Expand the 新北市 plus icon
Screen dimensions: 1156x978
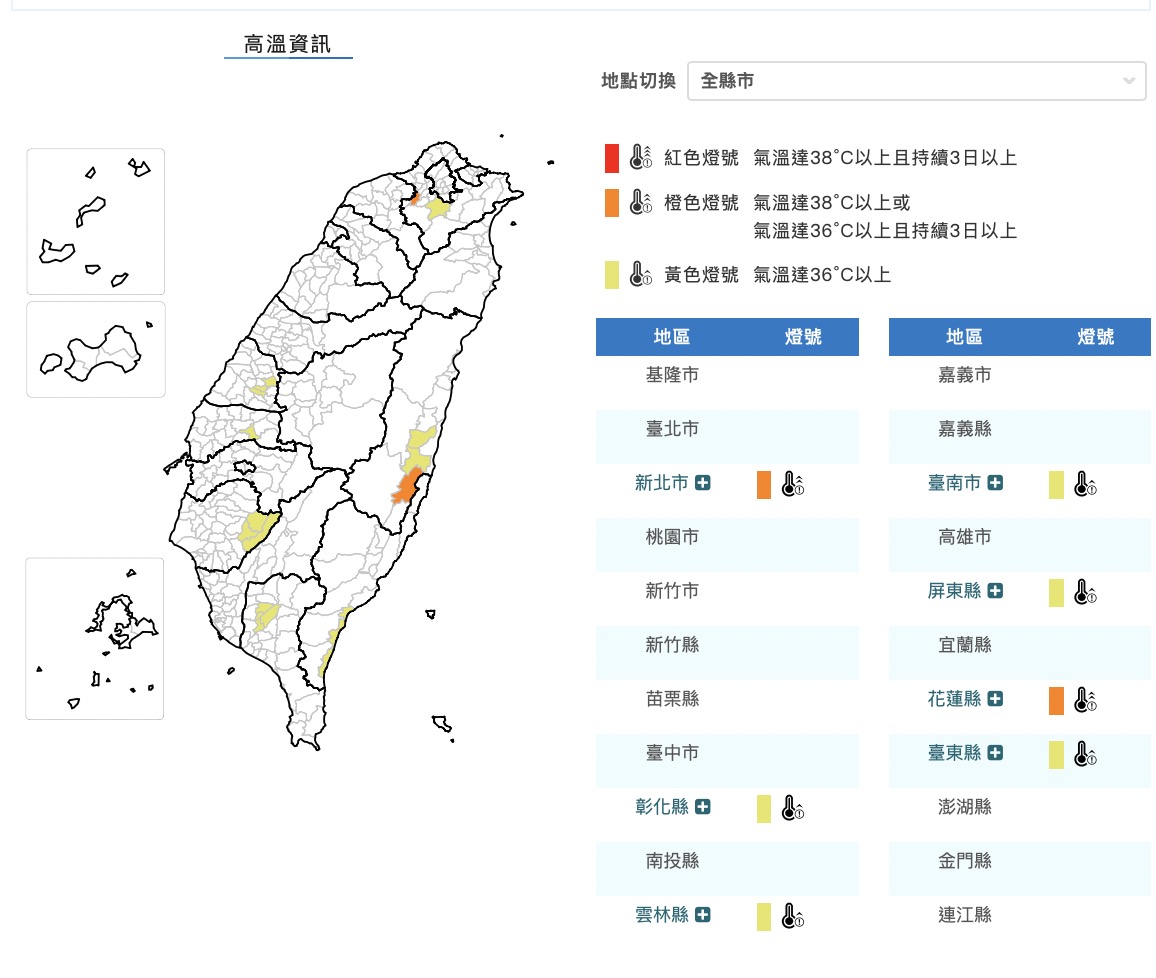(703, 483)
